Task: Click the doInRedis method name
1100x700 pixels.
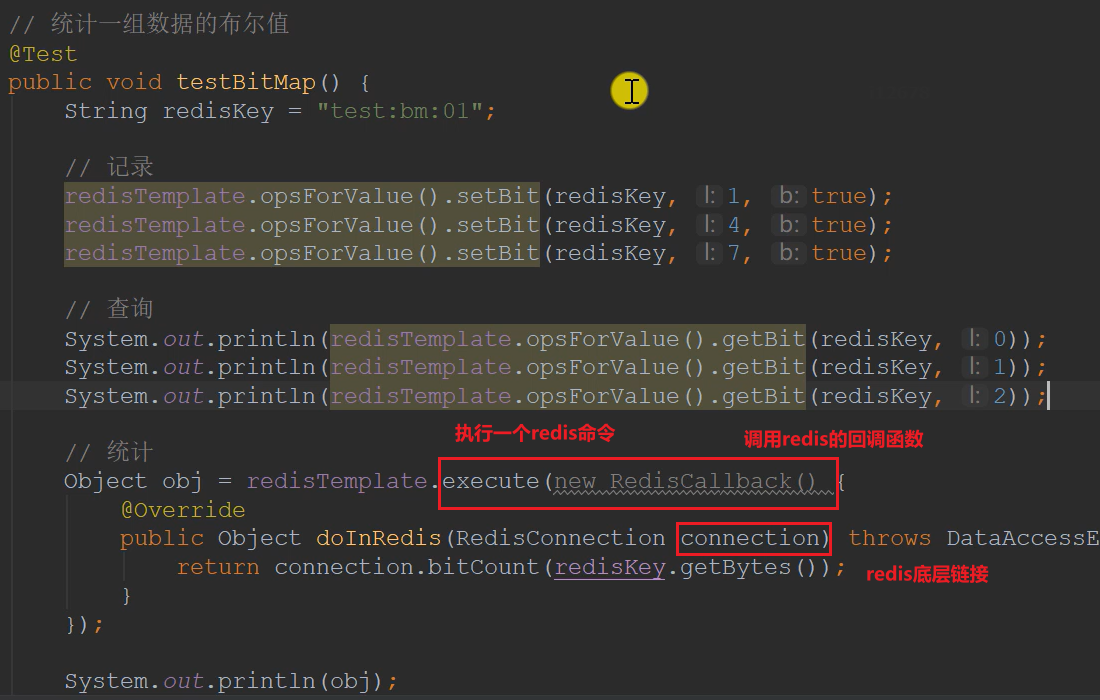Action: click(378, 538)
